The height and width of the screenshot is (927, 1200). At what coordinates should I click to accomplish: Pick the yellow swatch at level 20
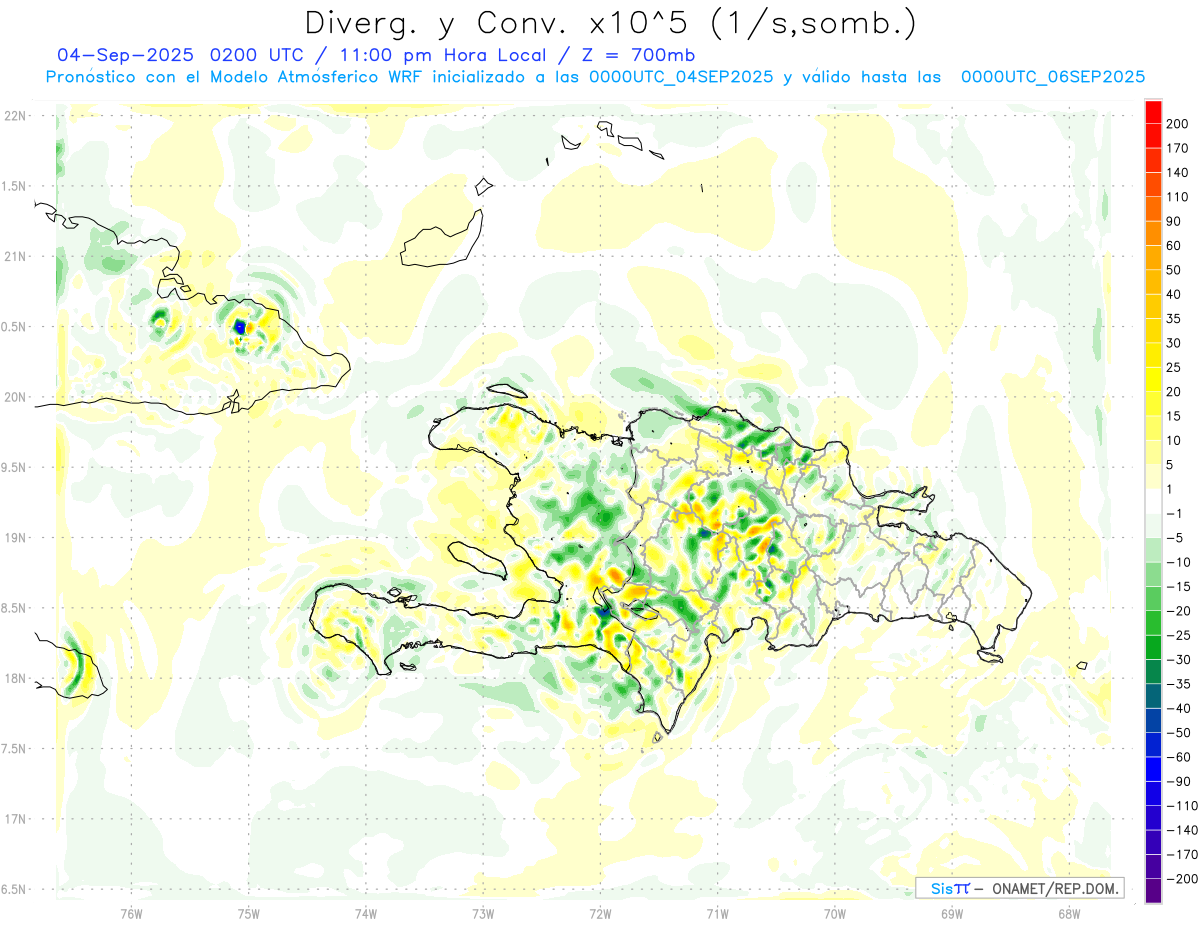pos(1153,379)
